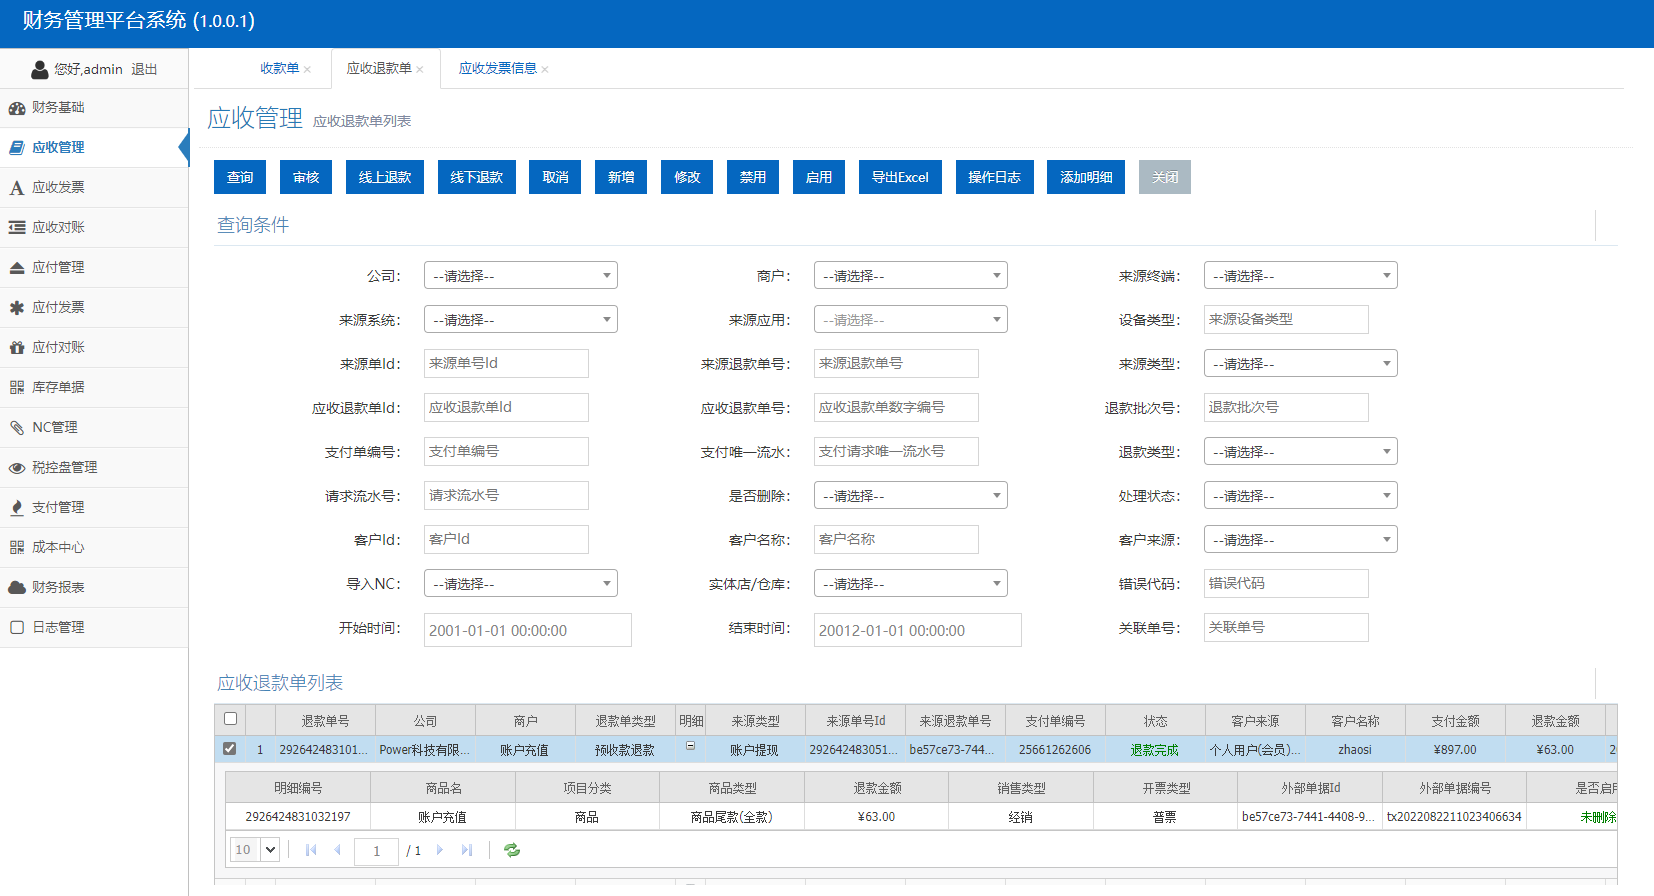Collapse the 明细 detail row for refund 1
This screenshot has width=1654, height=896.
[690, 746]
